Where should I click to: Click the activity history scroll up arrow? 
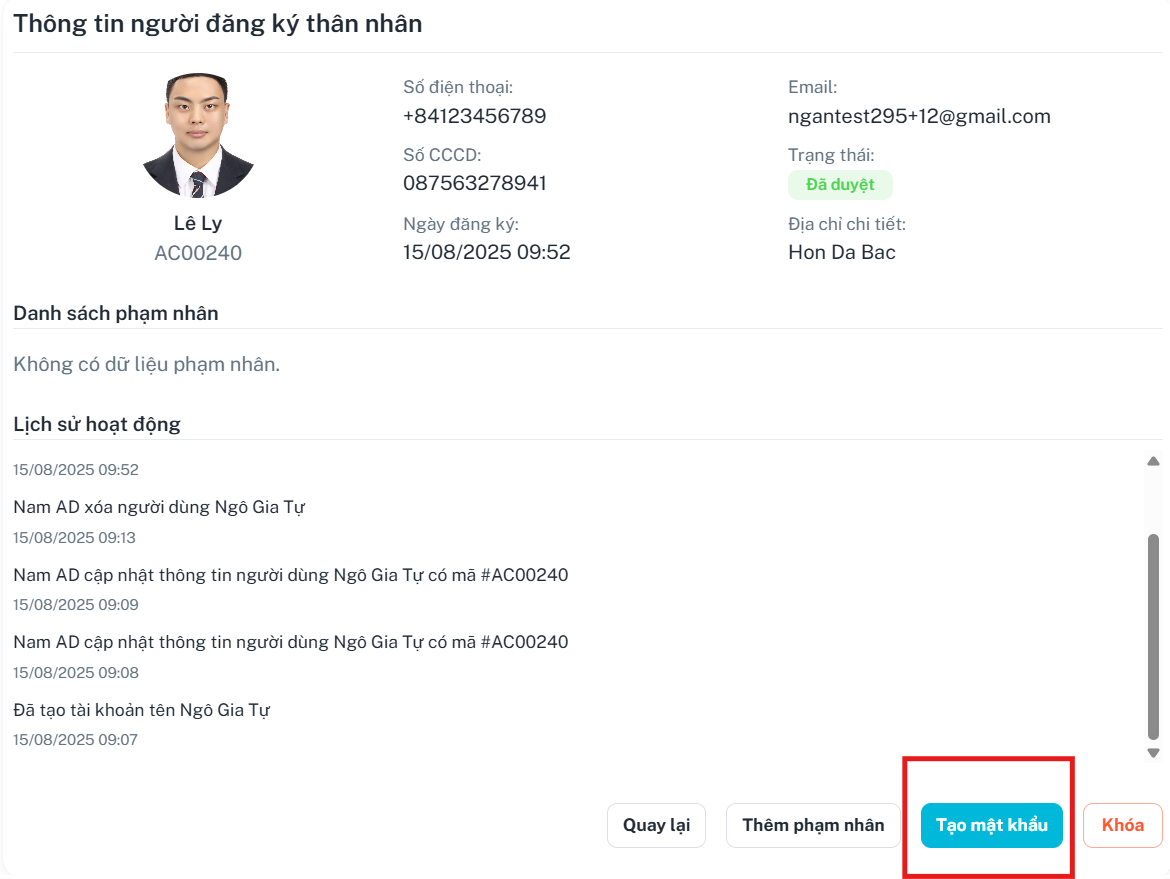pos(1153,461)
